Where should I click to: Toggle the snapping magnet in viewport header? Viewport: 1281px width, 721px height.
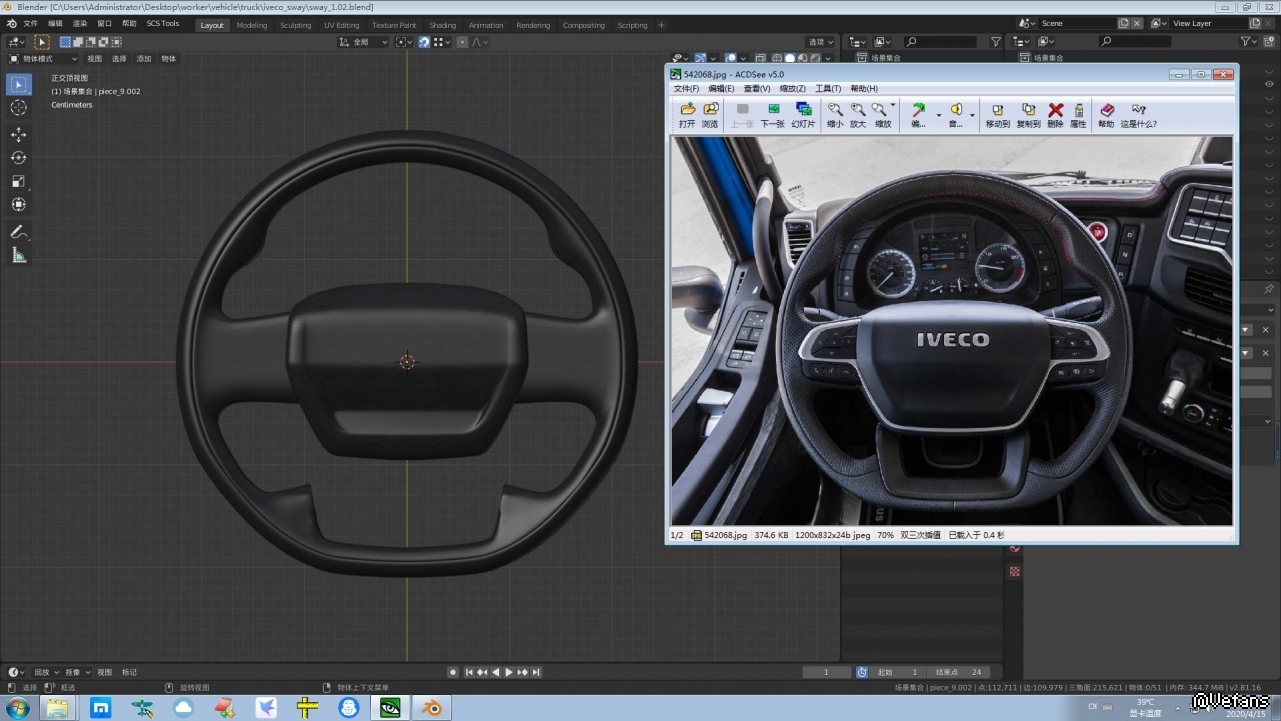pos(424,42)
